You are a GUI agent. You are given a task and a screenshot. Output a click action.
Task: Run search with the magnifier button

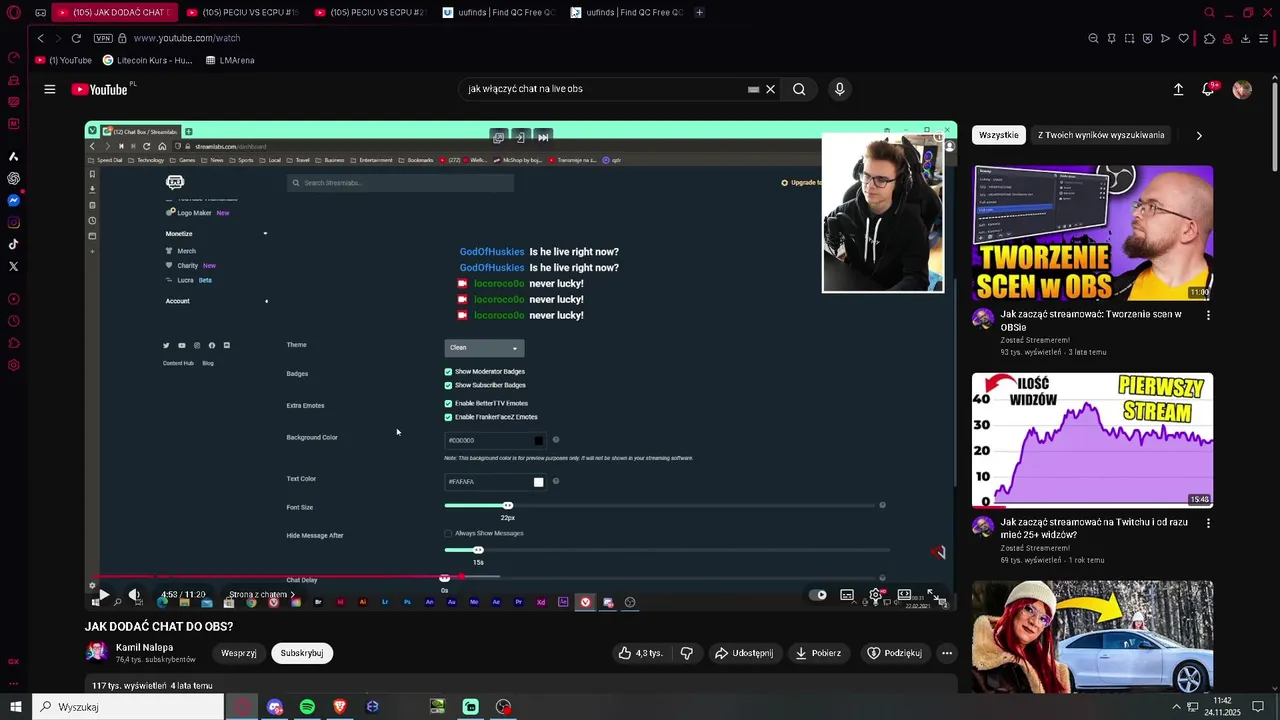coord(799,89)
